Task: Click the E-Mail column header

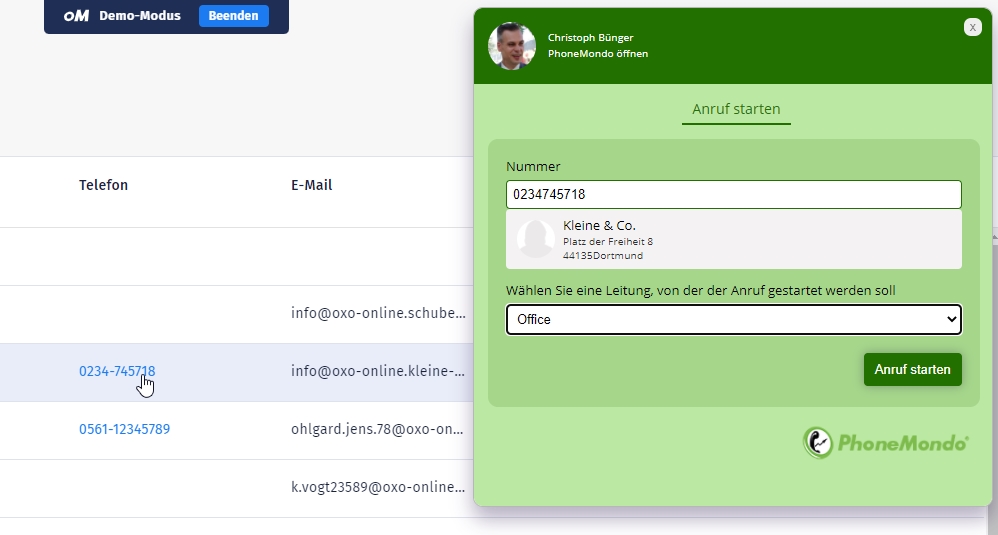Action: pyautogui.click(x=311, y=185)
